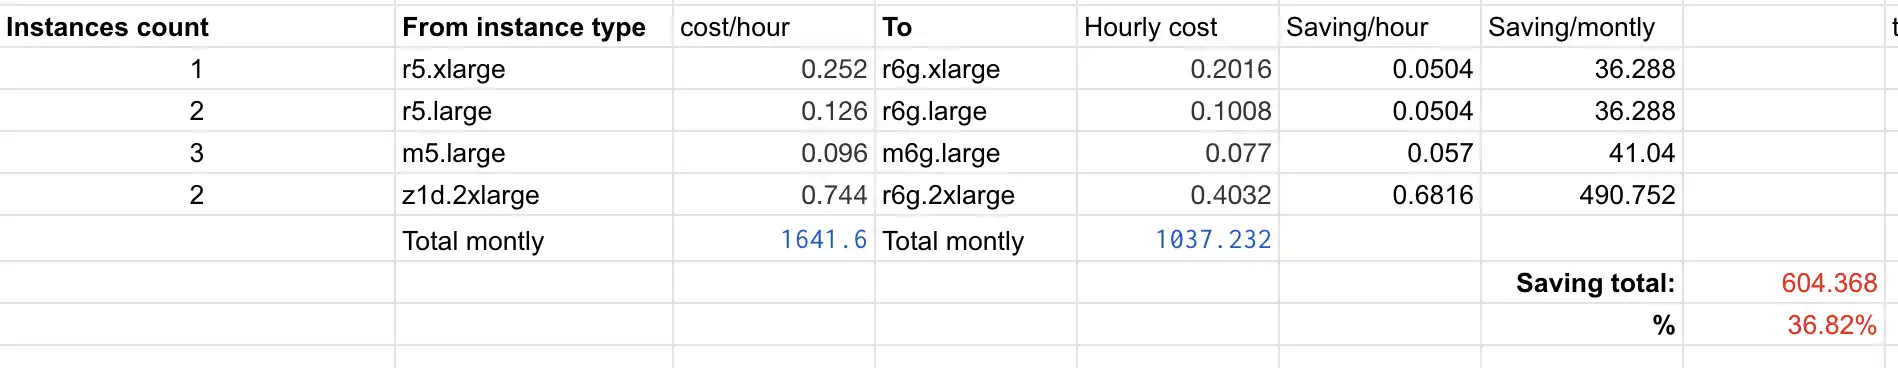Select the 'Instances count' header cell
1898x368 pixels.
197,27
